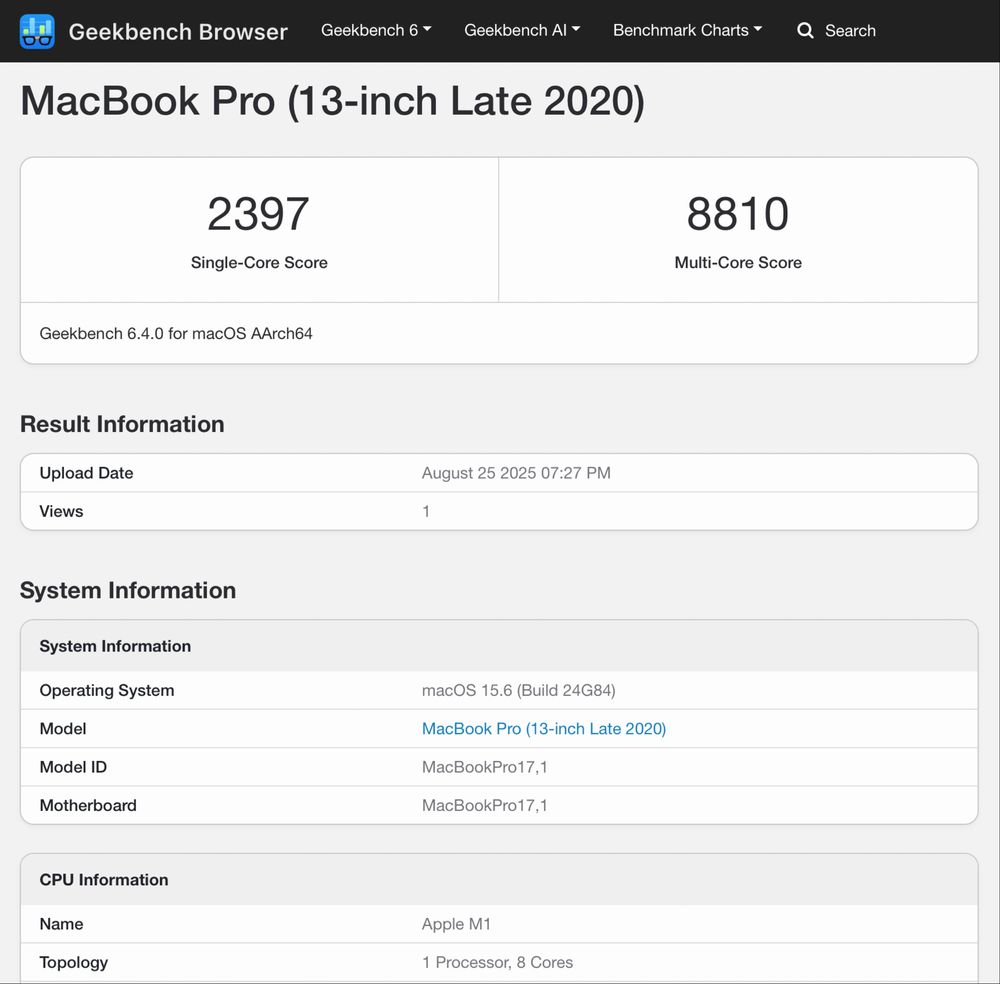Click the Search text in navbar
This screenshot has height=984, width=1000.
point(850,31)
